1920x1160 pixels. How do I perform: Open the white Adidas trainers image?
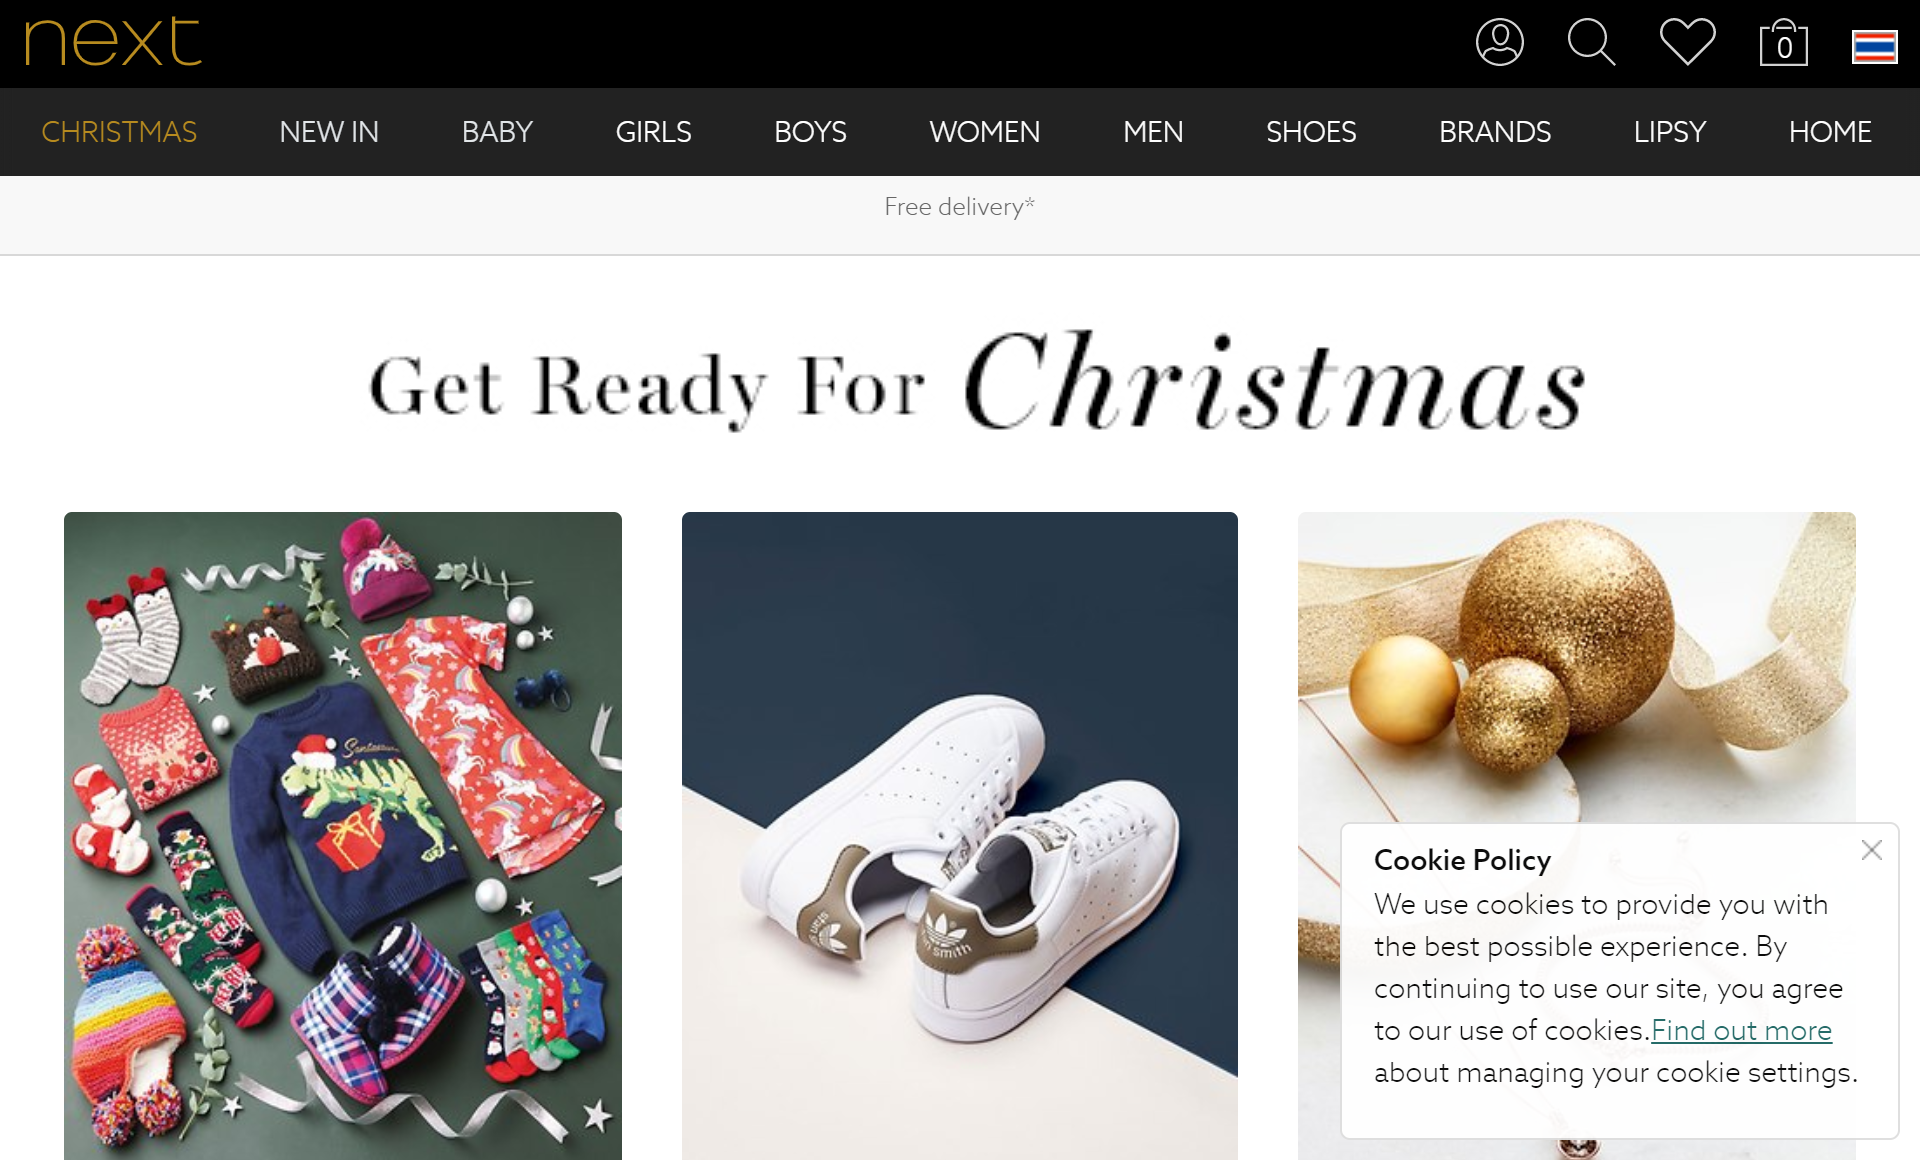pos(960,836)
